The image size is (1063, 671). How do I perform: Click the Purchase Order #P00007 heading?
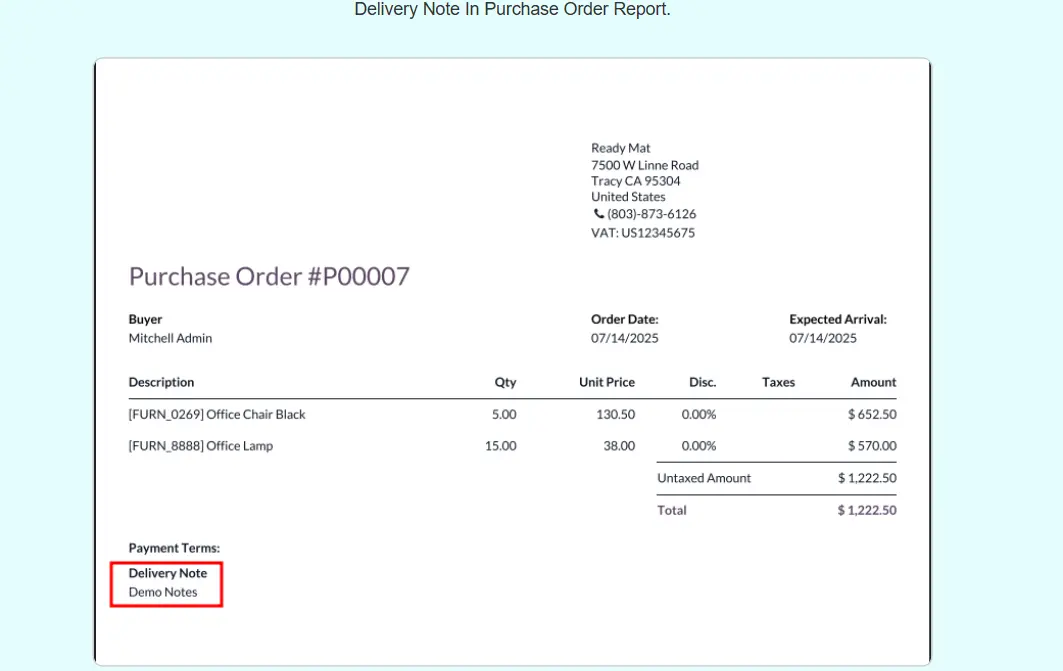[269, 277]
